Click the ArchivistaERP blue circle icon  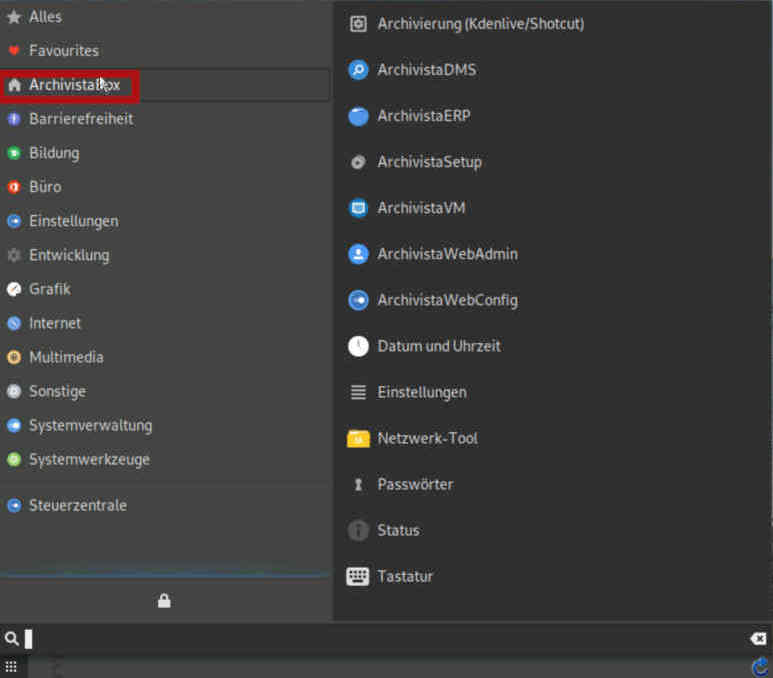[358, 116]
